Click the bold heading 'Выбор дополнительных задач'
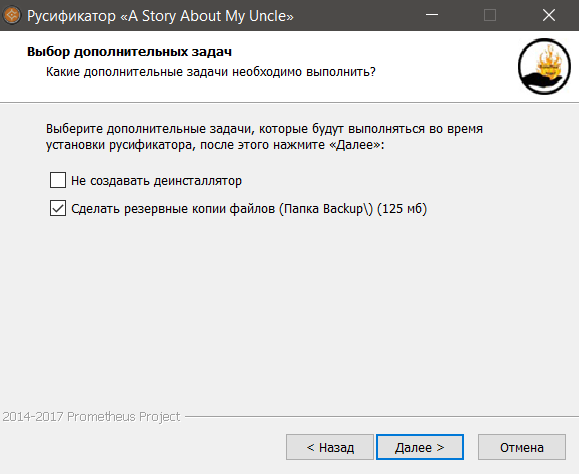The height and width of the screenshot is (474, 579). pyautogui.click(x=129, y=52)
